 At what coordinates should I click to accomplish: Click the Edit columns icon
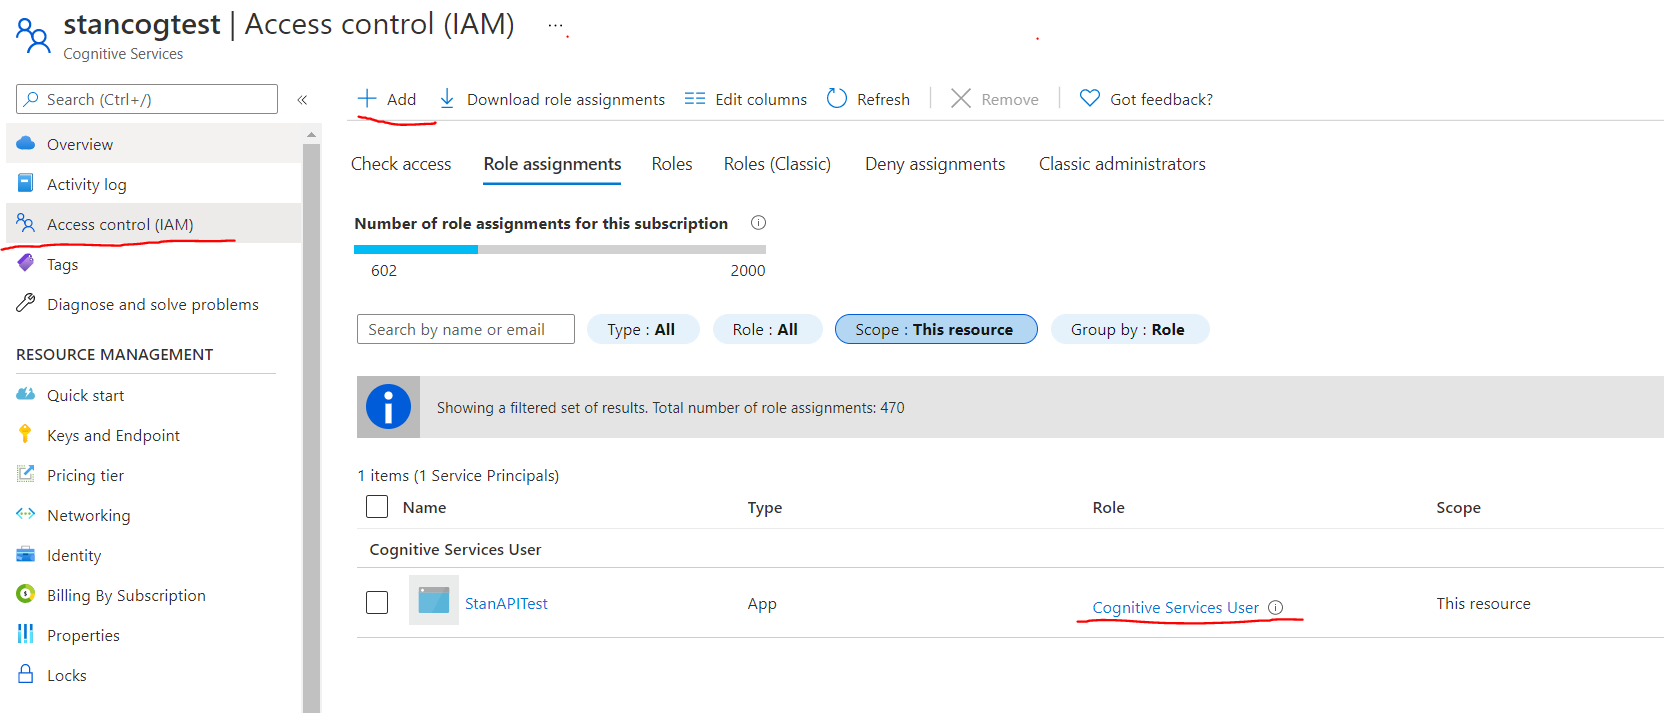click(695, 98)
